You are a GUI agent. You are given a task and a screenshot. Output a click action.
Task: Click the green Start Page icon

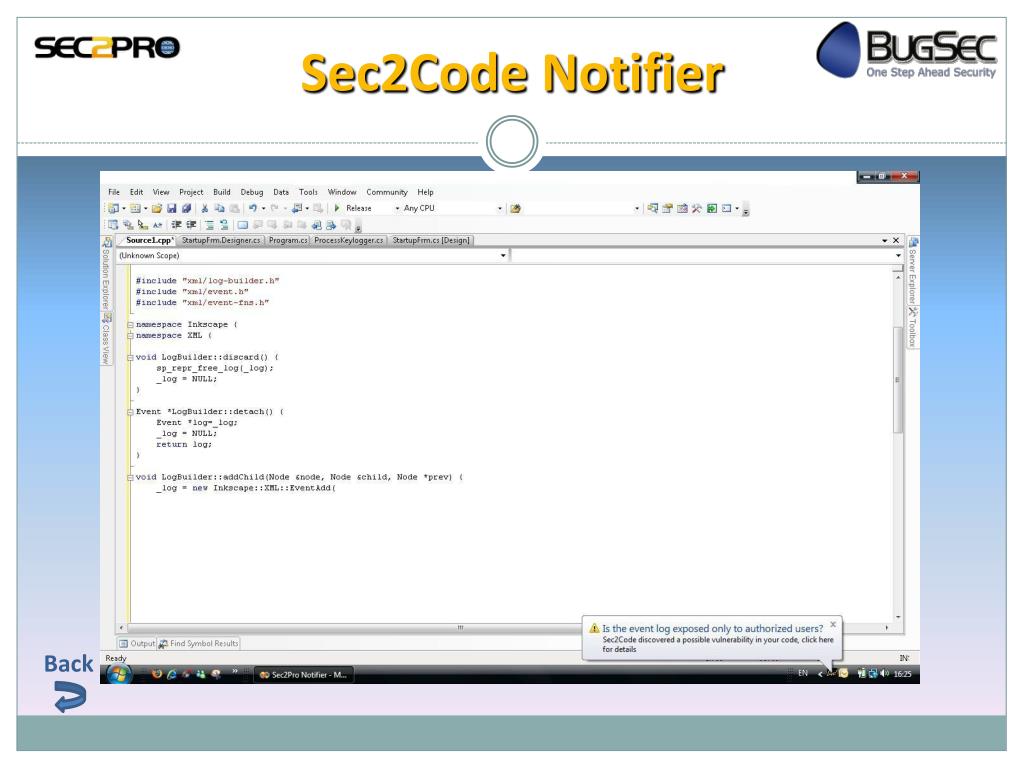click(x=712, y=208)
